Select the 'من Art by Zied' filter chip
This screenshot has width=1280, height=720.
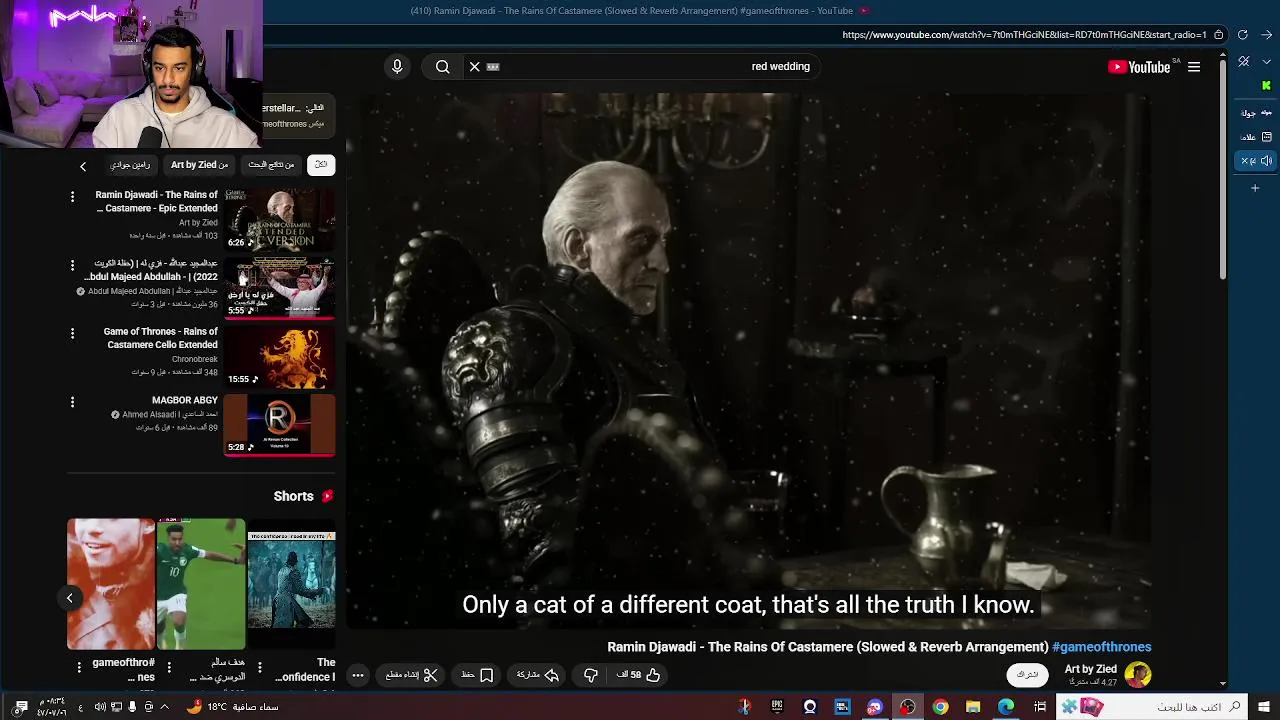199,165
